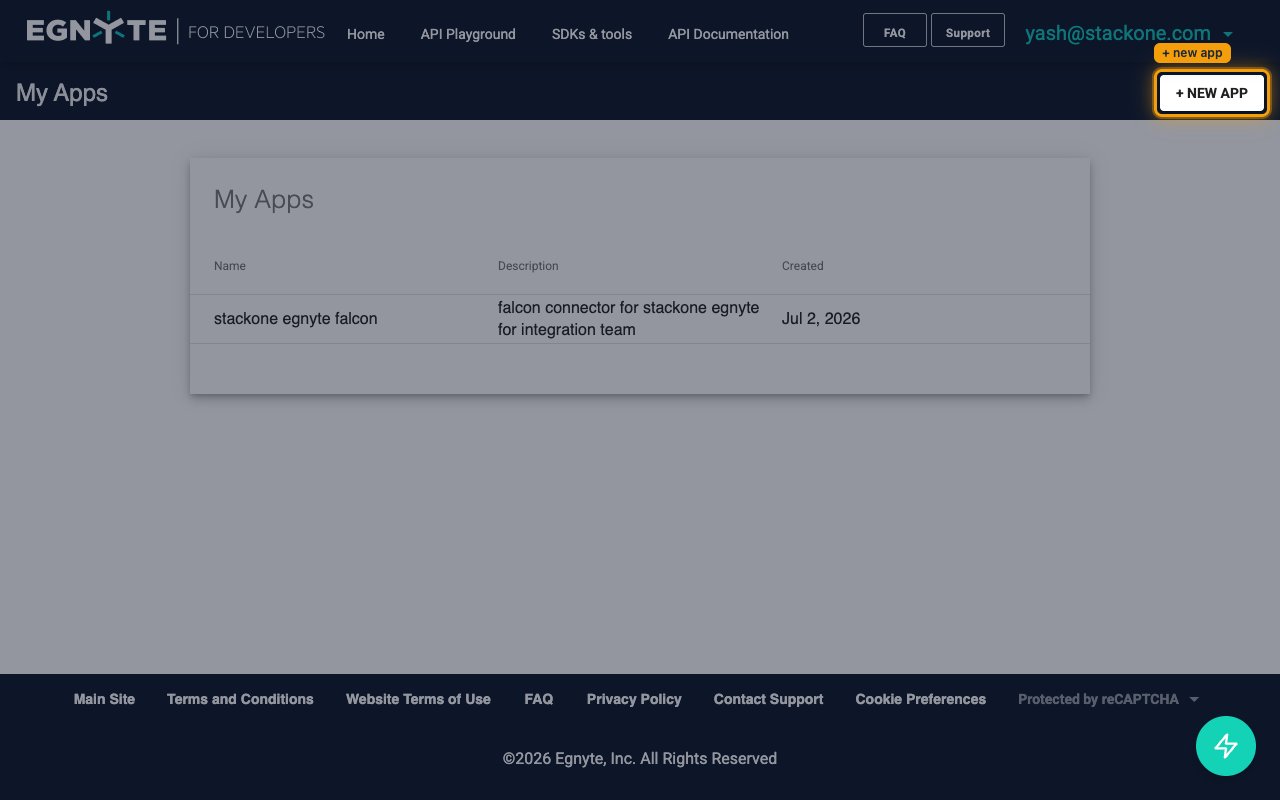Click the Created column header

[x=803, y=266]
